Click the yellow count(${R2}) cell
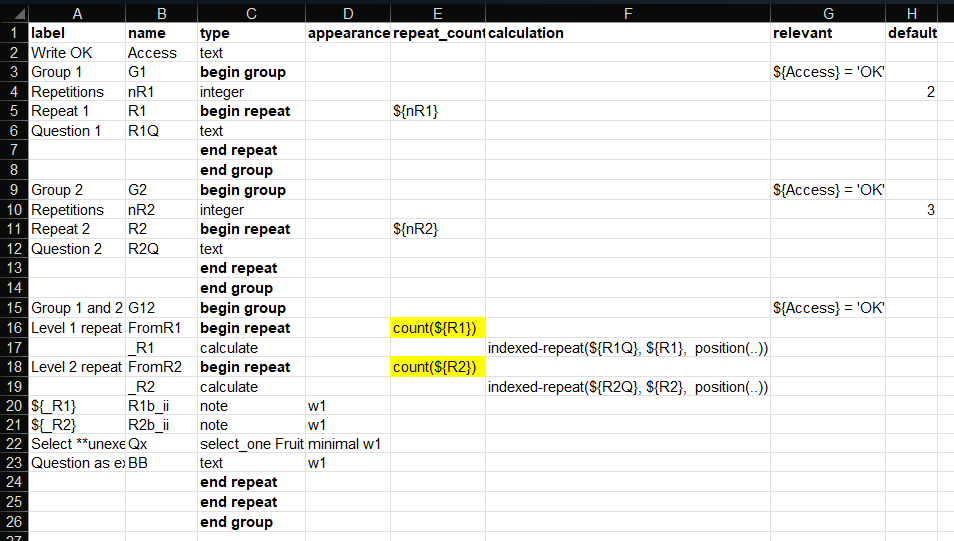The width and height of the screenshot is (954, 541). point(438,367)
